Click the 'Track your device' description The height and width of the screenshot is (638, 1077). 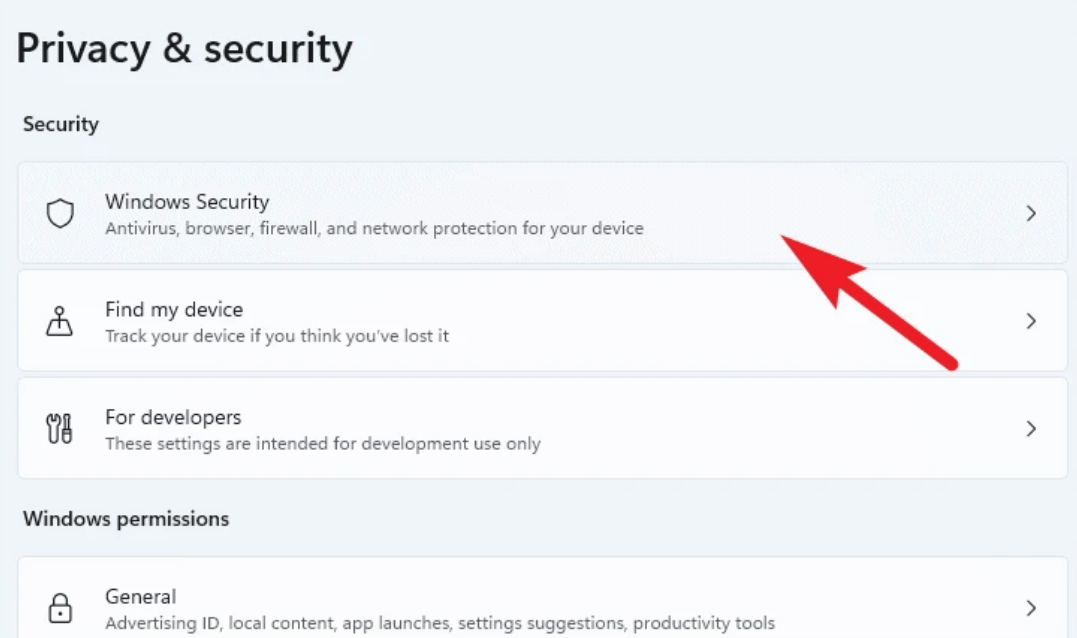(277, 336)
